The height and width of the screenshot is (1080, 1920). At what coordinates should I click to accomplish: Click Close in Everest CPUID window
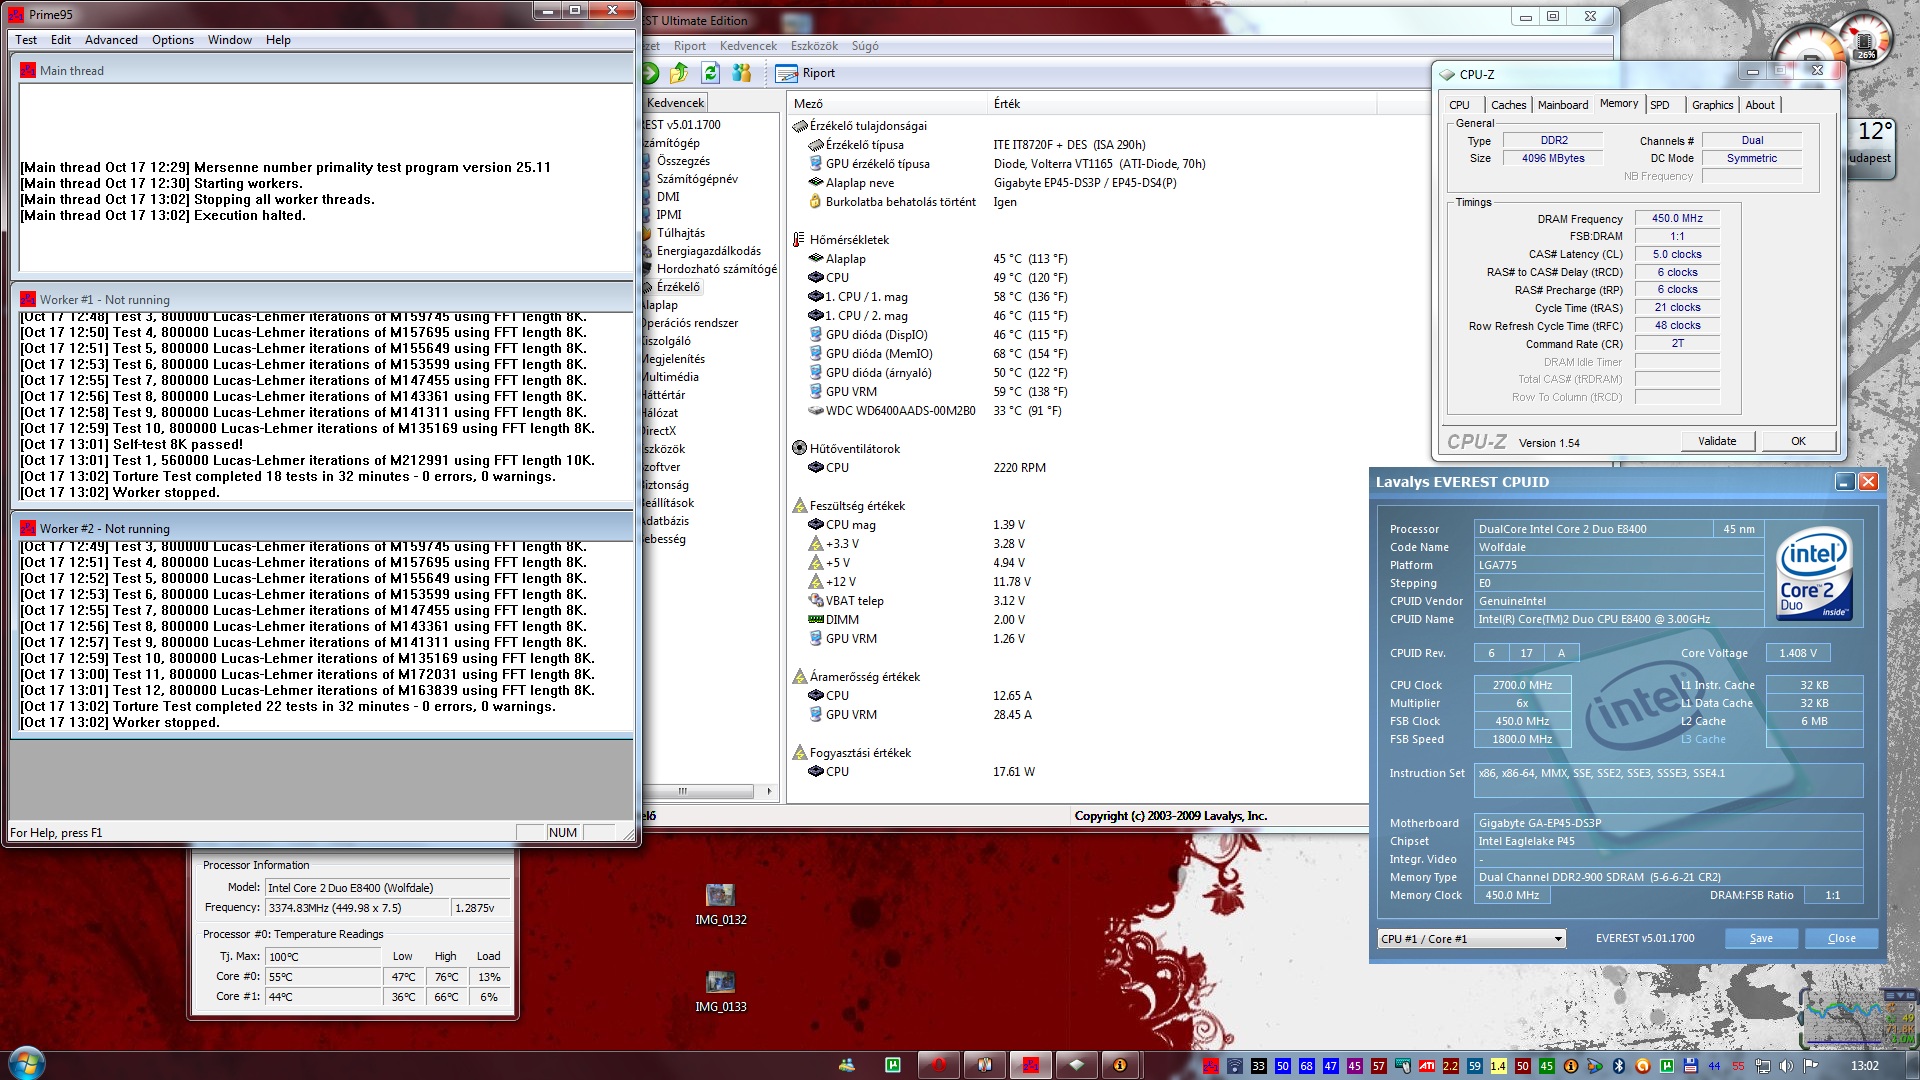click(x=1841, y=938)
